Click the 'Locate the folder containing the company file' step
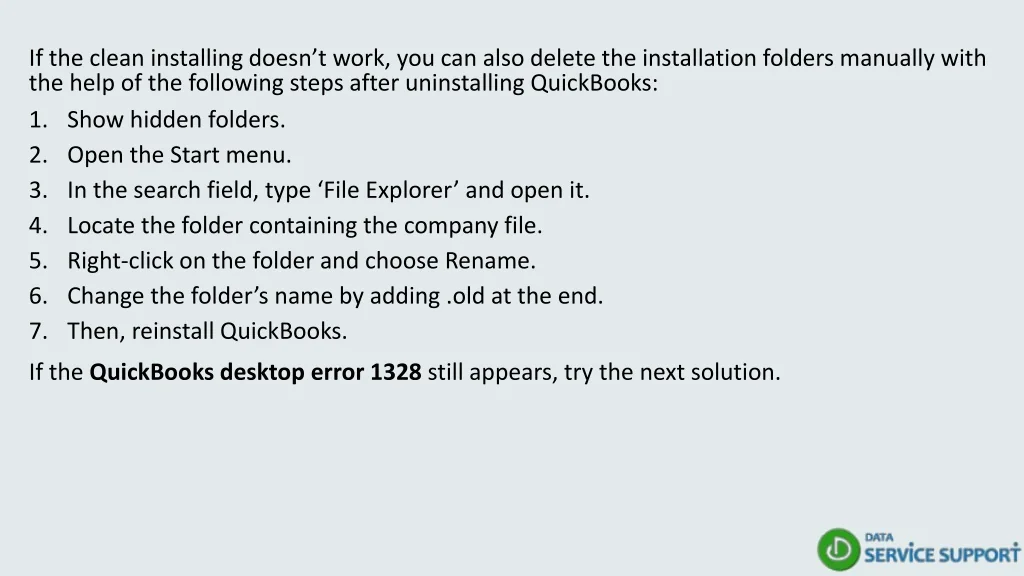 304,226
